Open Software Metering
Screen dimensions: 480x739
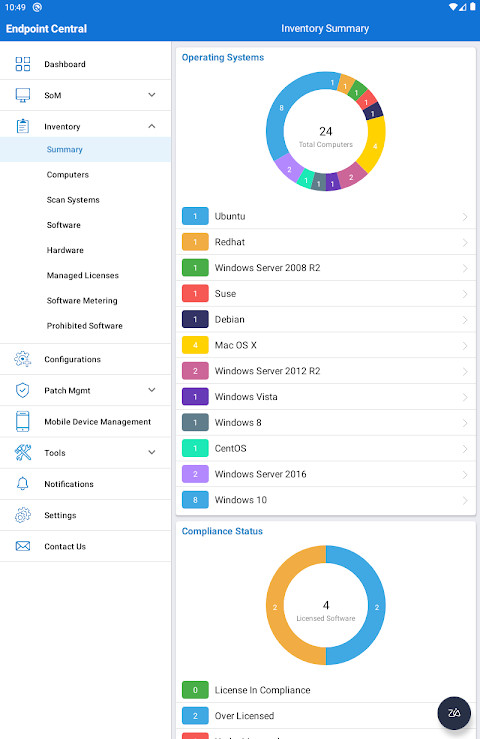pos(85,301)
